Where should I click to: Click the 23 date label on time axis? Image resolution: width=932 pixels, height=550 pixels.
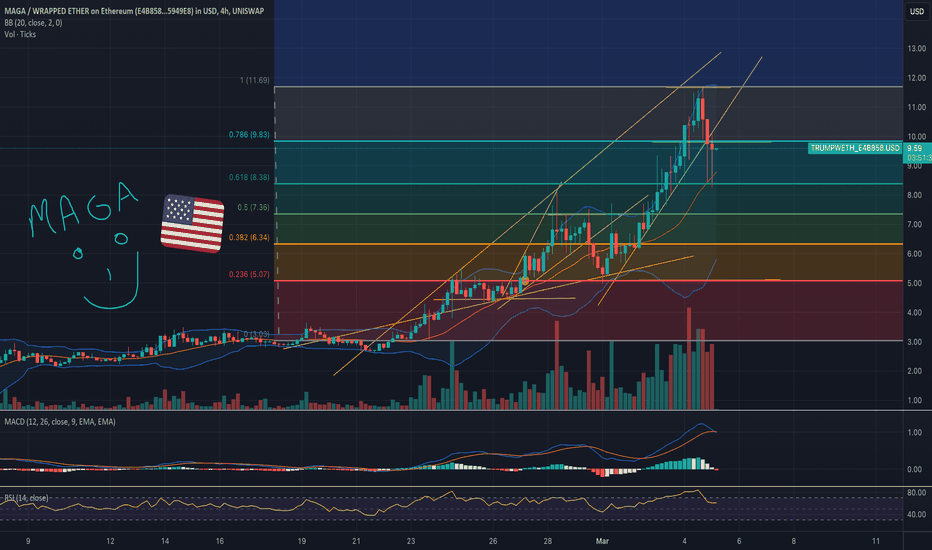click(x=411, y=541)
